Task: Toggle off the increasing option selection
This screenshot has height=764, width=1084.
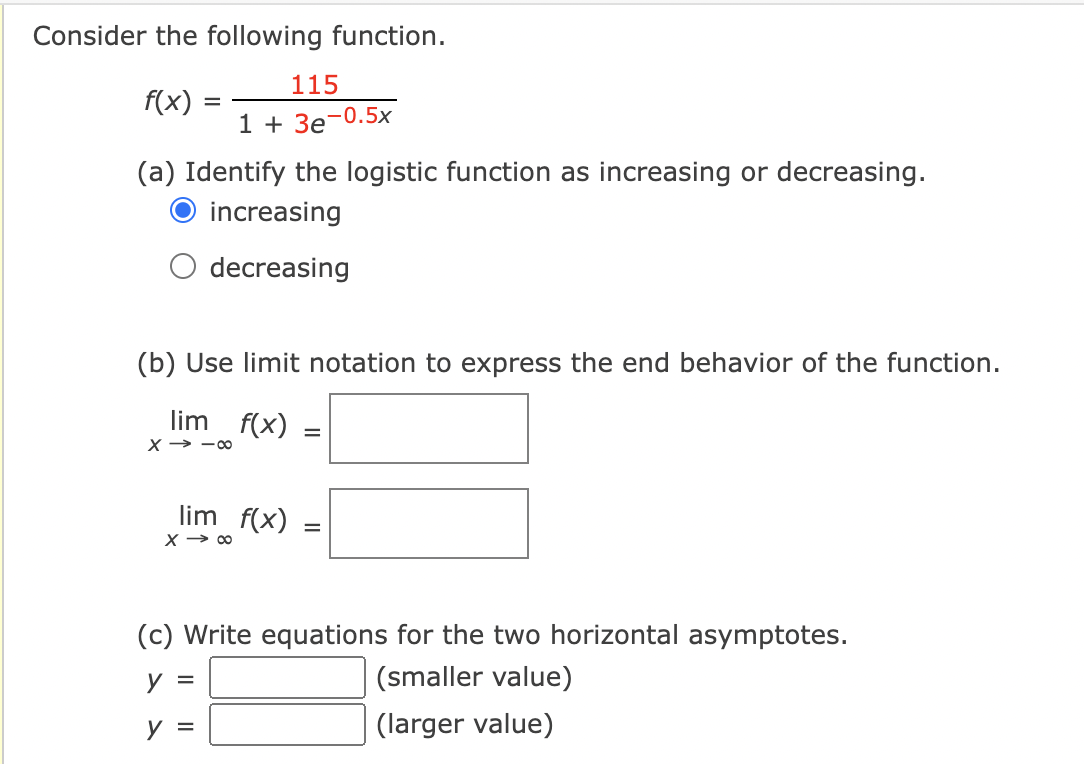Action: 183,211
